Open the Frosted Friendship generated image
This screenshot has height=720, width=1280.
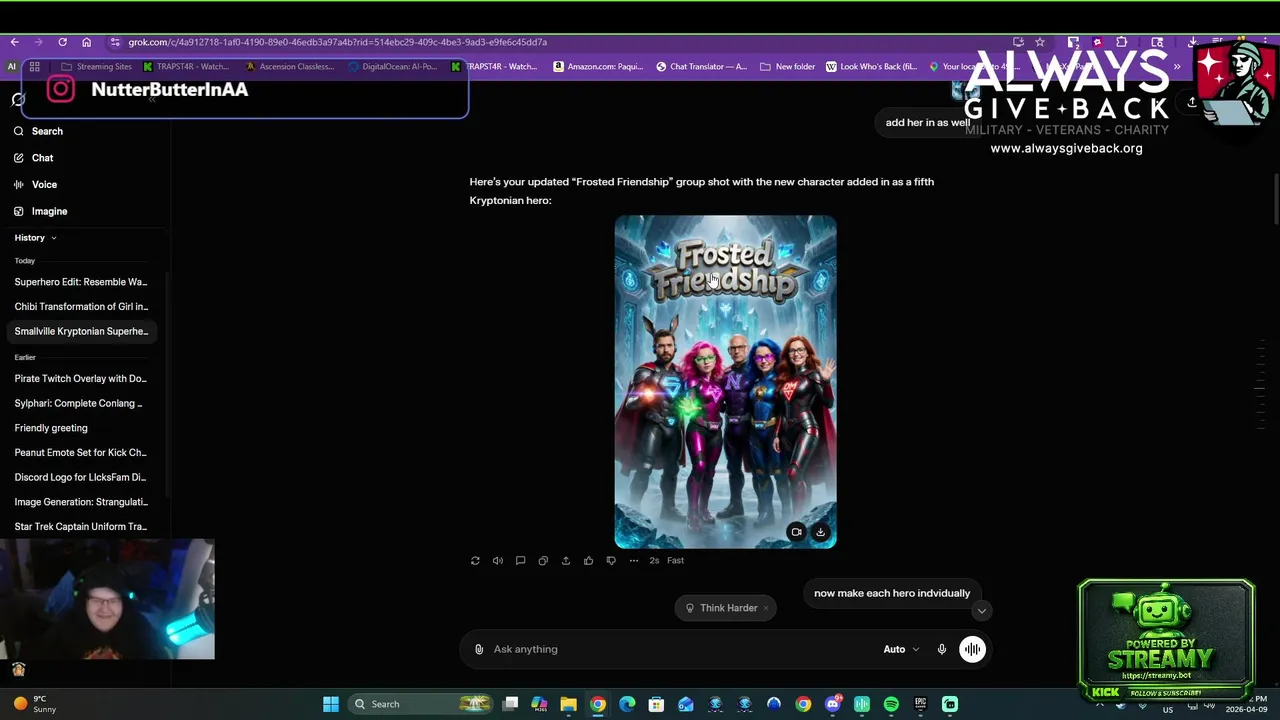coord(725,382)
